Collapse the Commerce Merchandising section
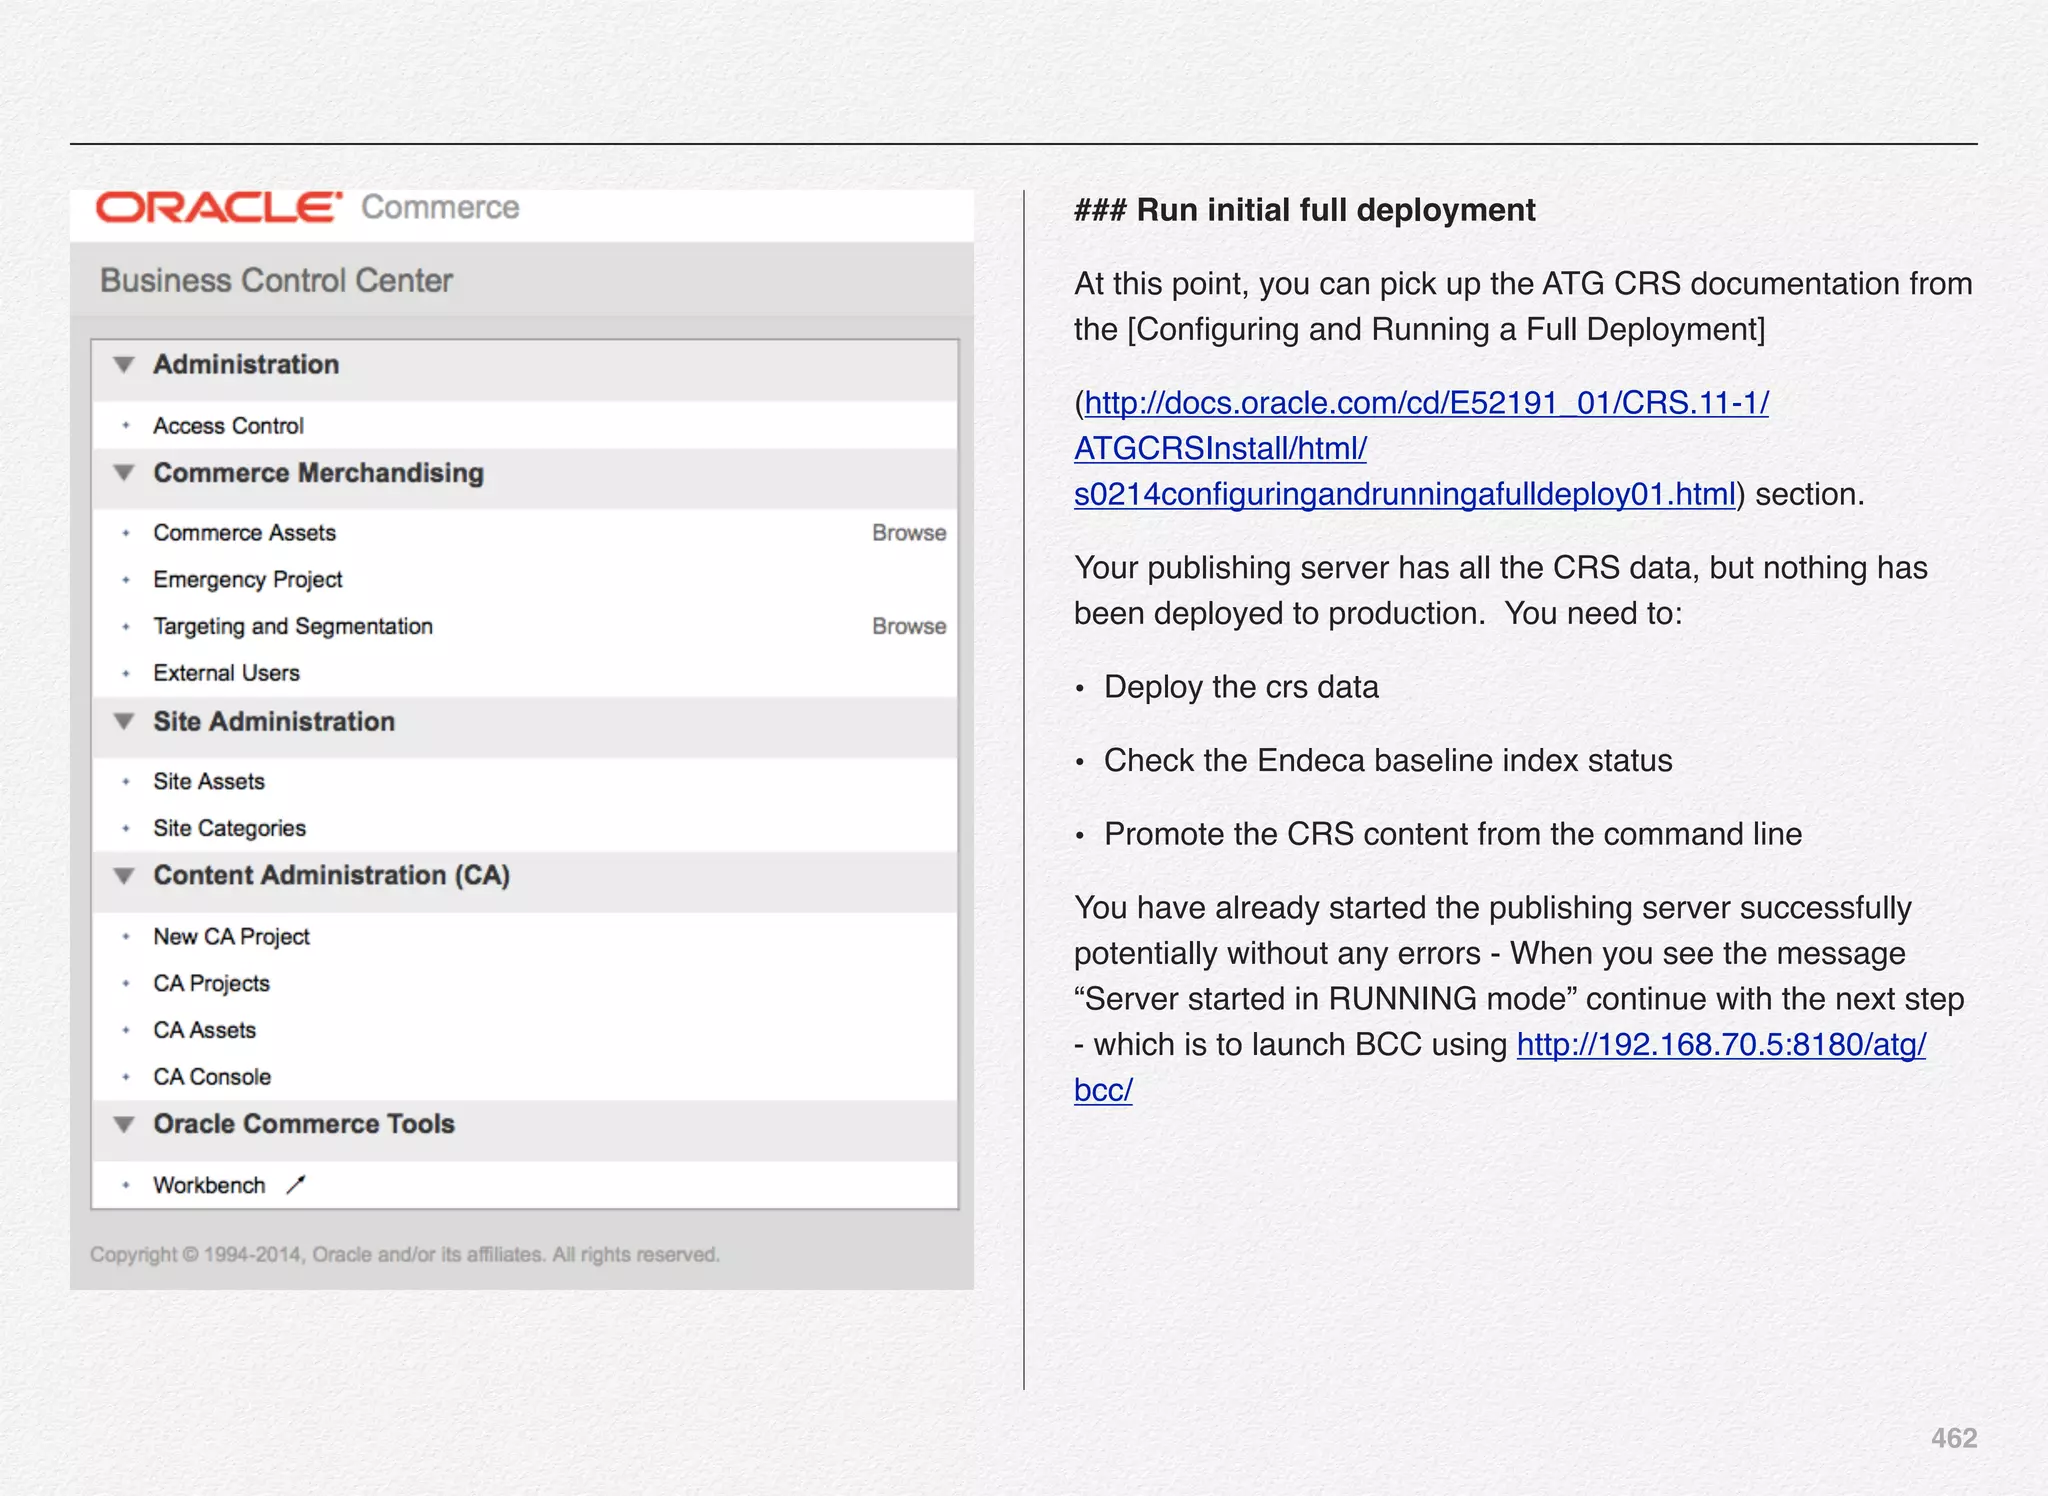The width and height of the screenshot is (2048, 1496). 124,473
